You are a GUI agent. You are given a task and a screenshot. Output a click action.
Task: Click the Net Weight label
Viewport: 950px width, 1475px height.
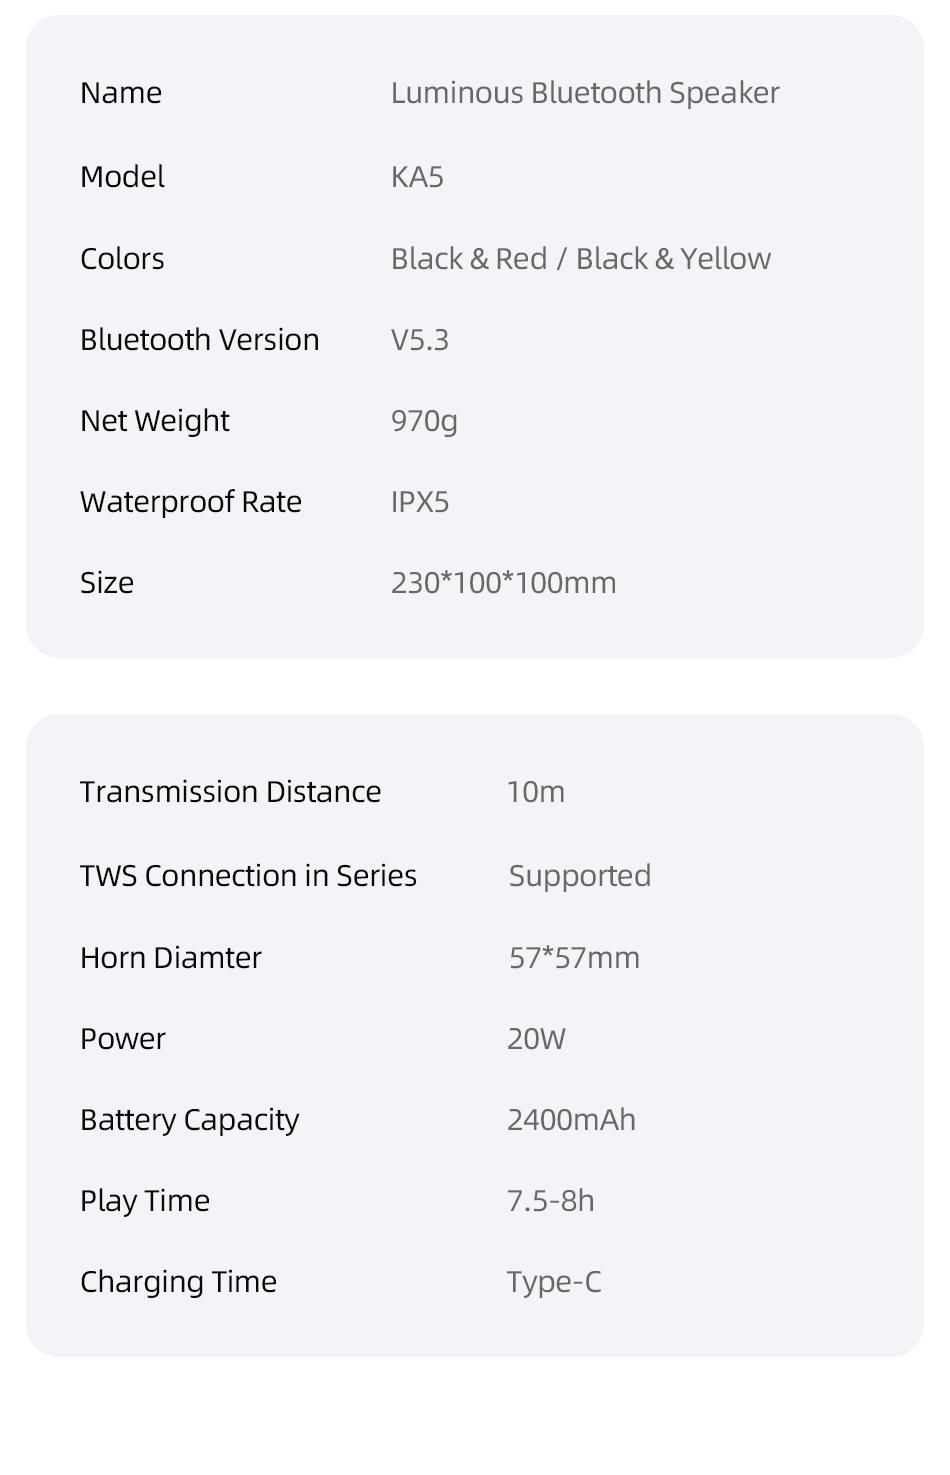tap(155, 421)
